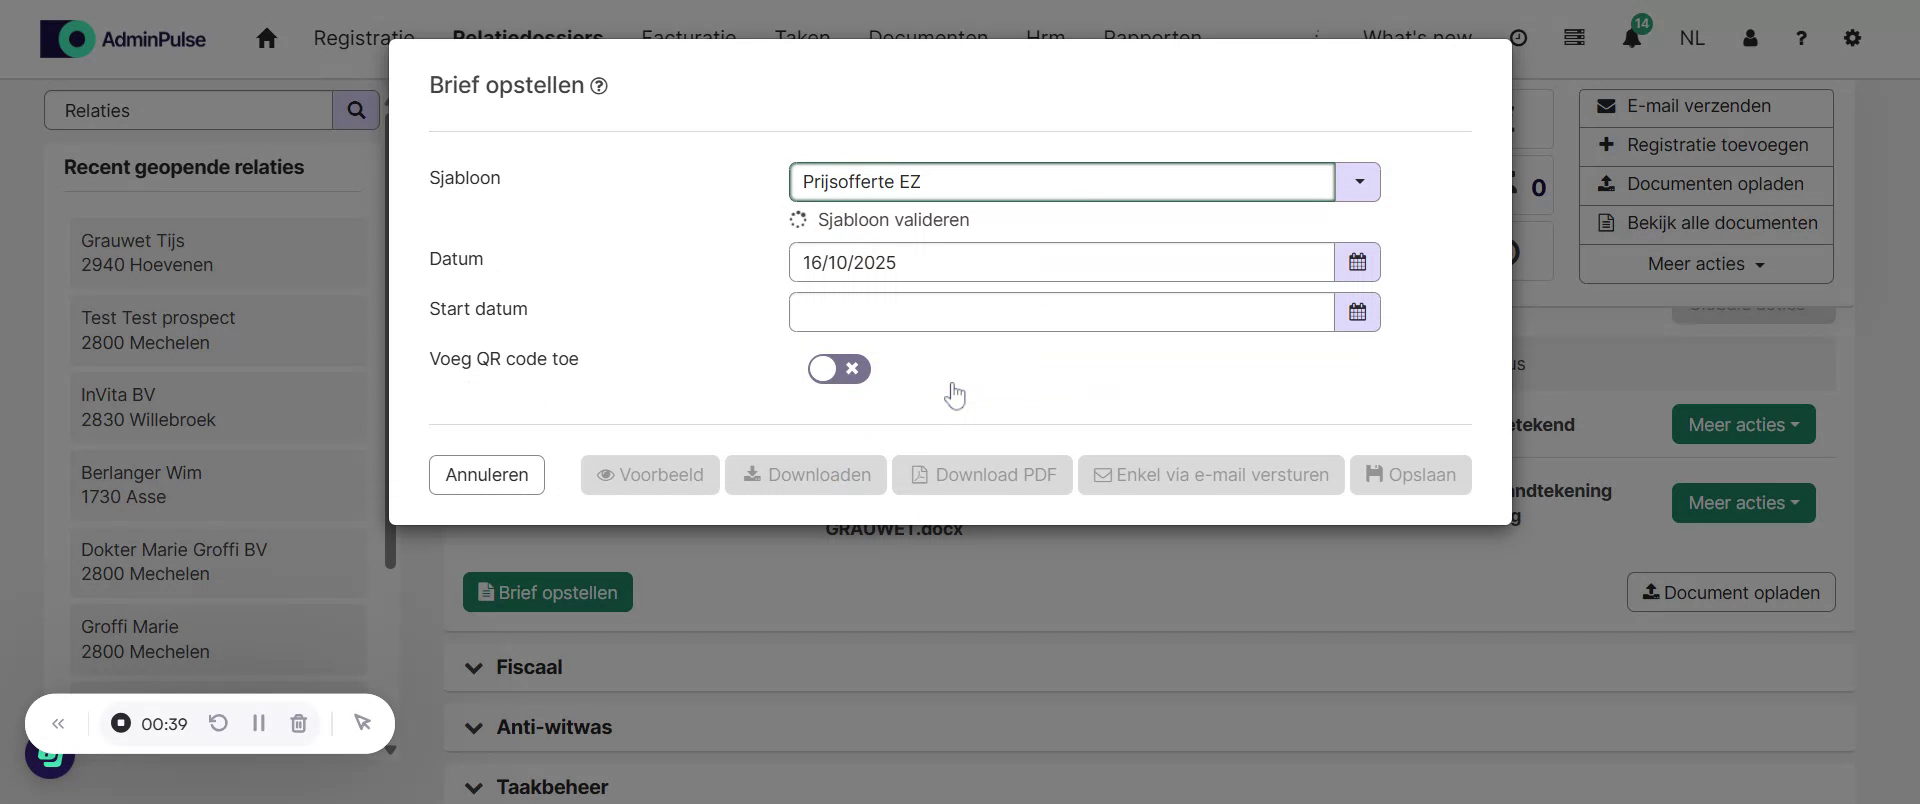The width and height of the screenshot is (1920, 804).
Task: Stop the screen recording
Action: pyautogui.click(x=121, y=723)
